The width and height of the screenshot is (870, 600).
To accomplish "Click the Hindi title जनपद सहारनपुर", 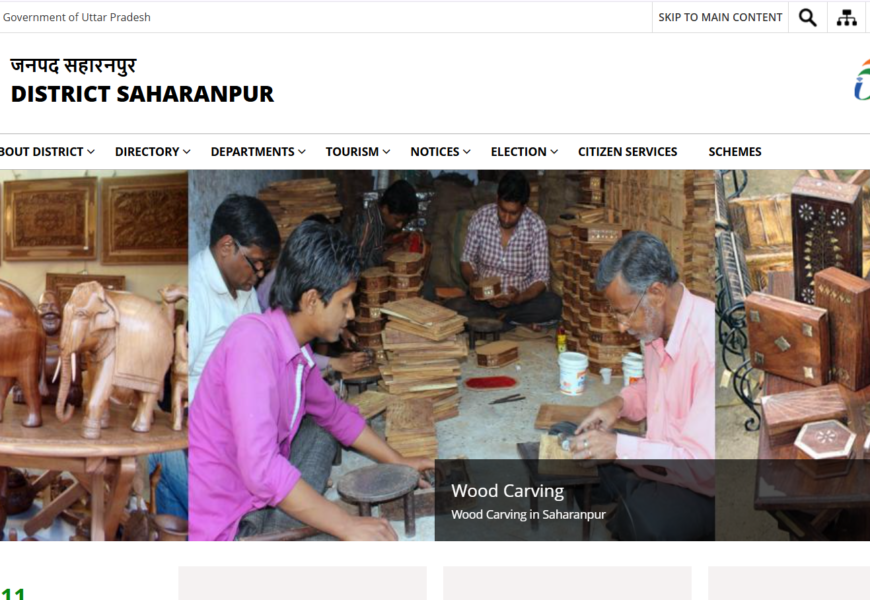I will pyautogui.click(x=73, y=65).
